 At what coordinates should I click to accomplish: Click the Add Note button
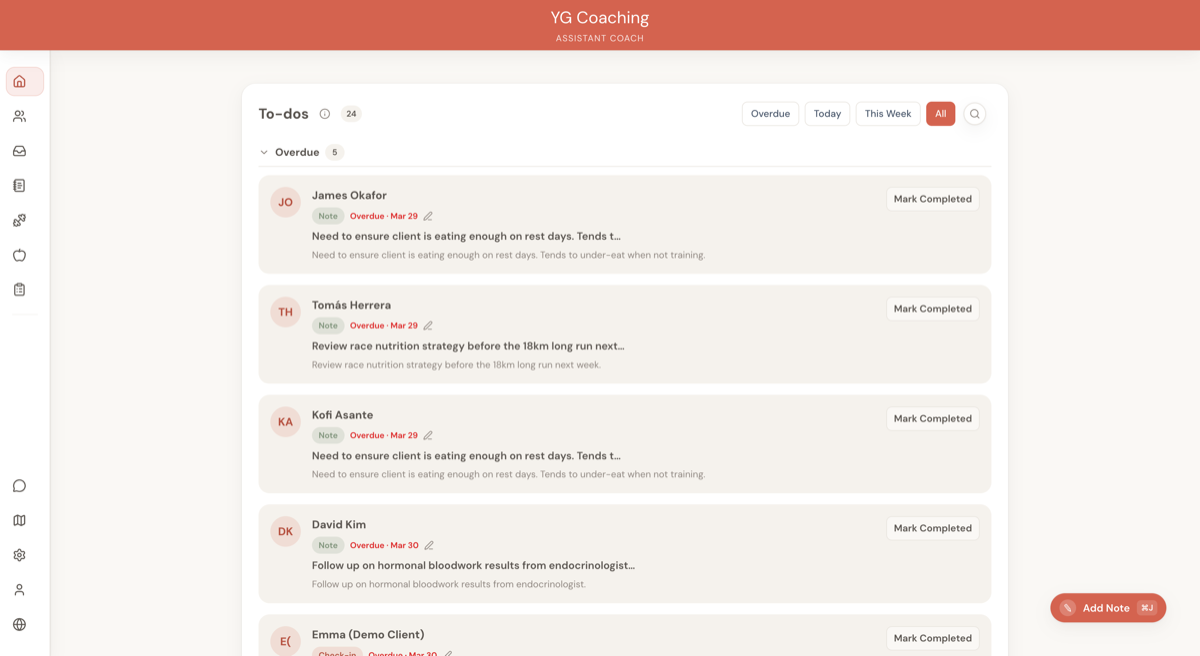(x=1107, y=607)
